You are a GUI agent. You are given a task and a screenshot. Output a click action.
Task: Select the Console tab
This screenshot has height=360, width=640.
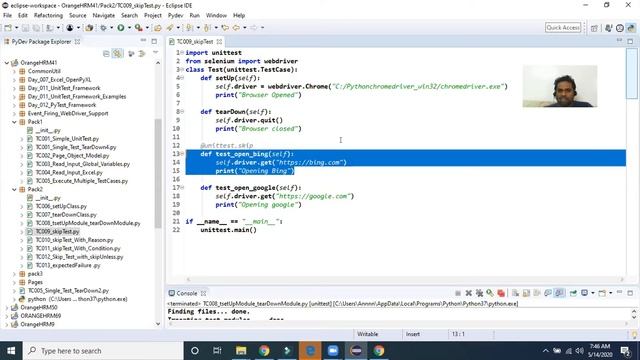pos(187,293)
